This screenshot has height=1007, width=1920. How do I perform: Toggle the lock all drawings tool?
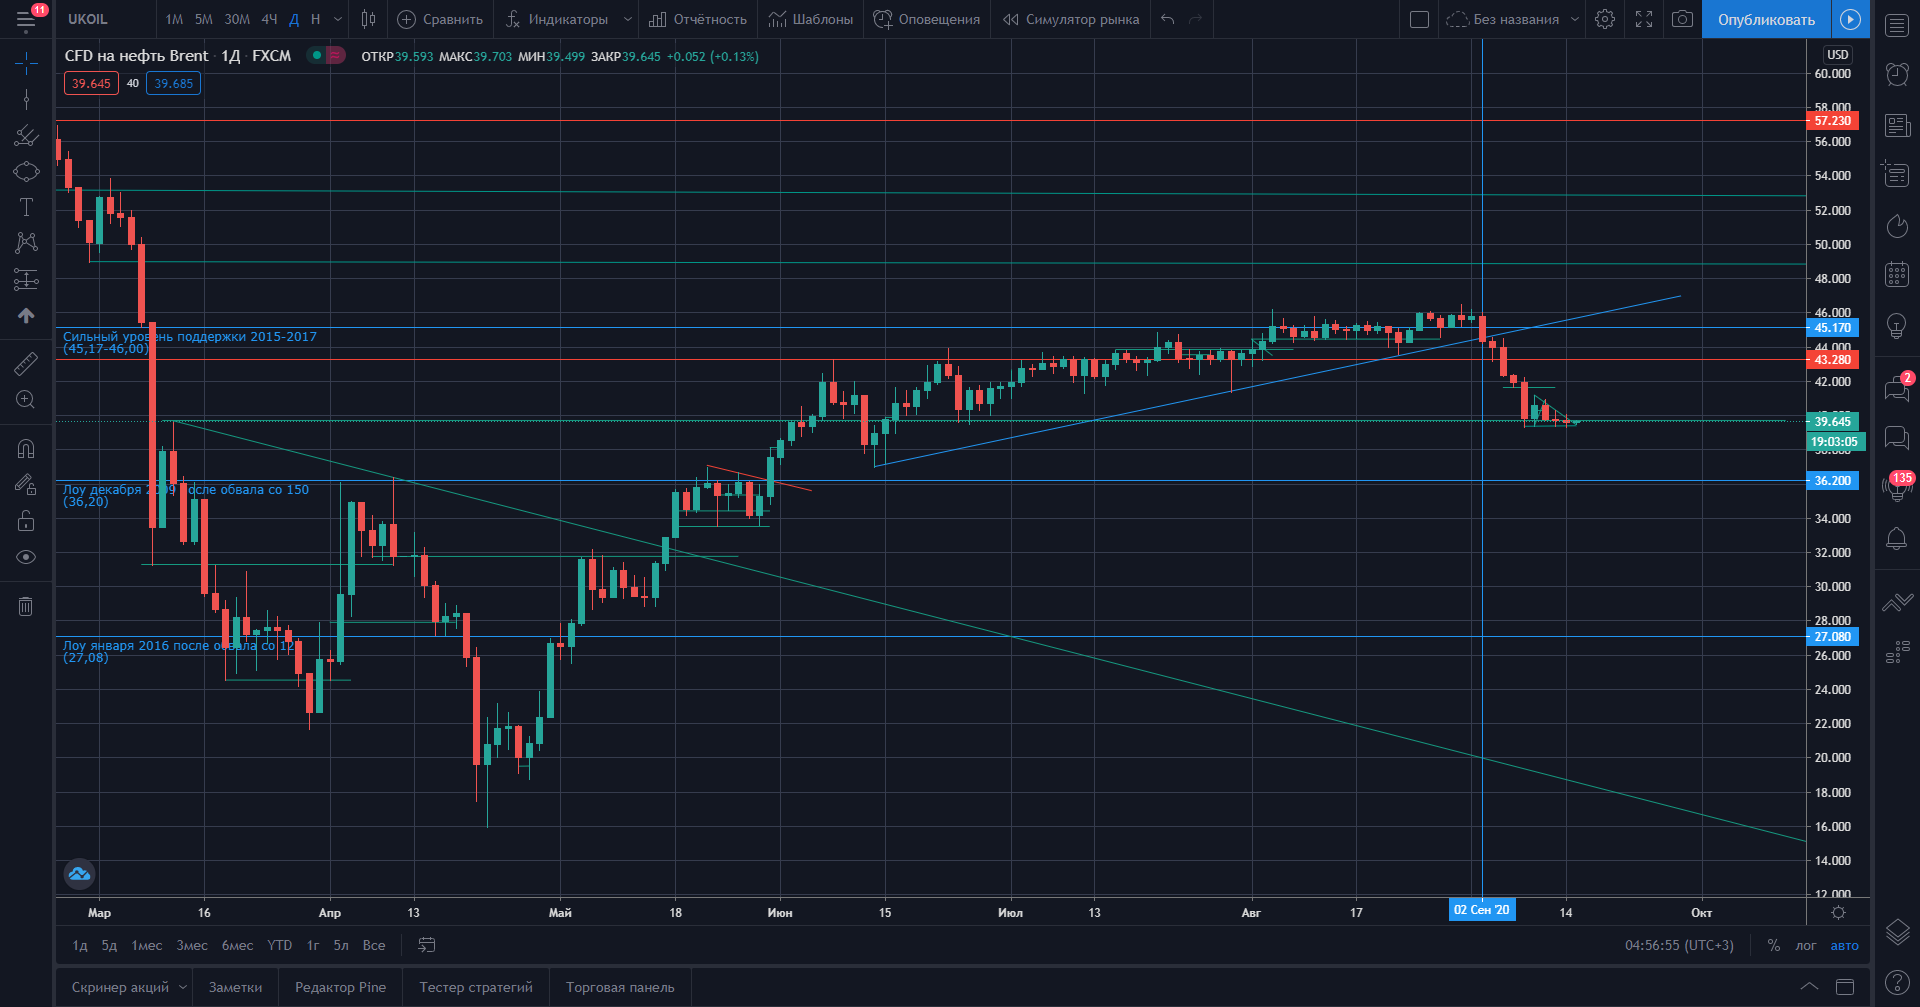pos(26,521)
